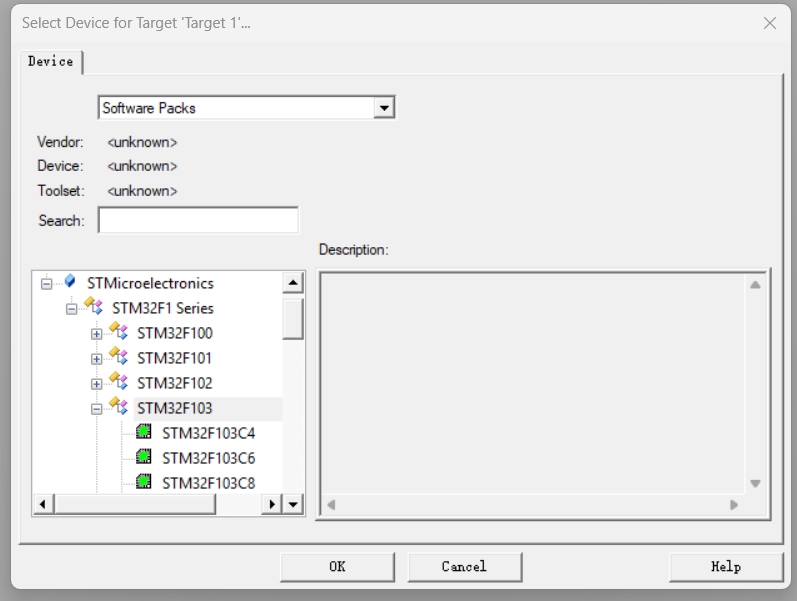797x601 pixels.
Task: Click into the Search input field
Action: pos(198,220)
